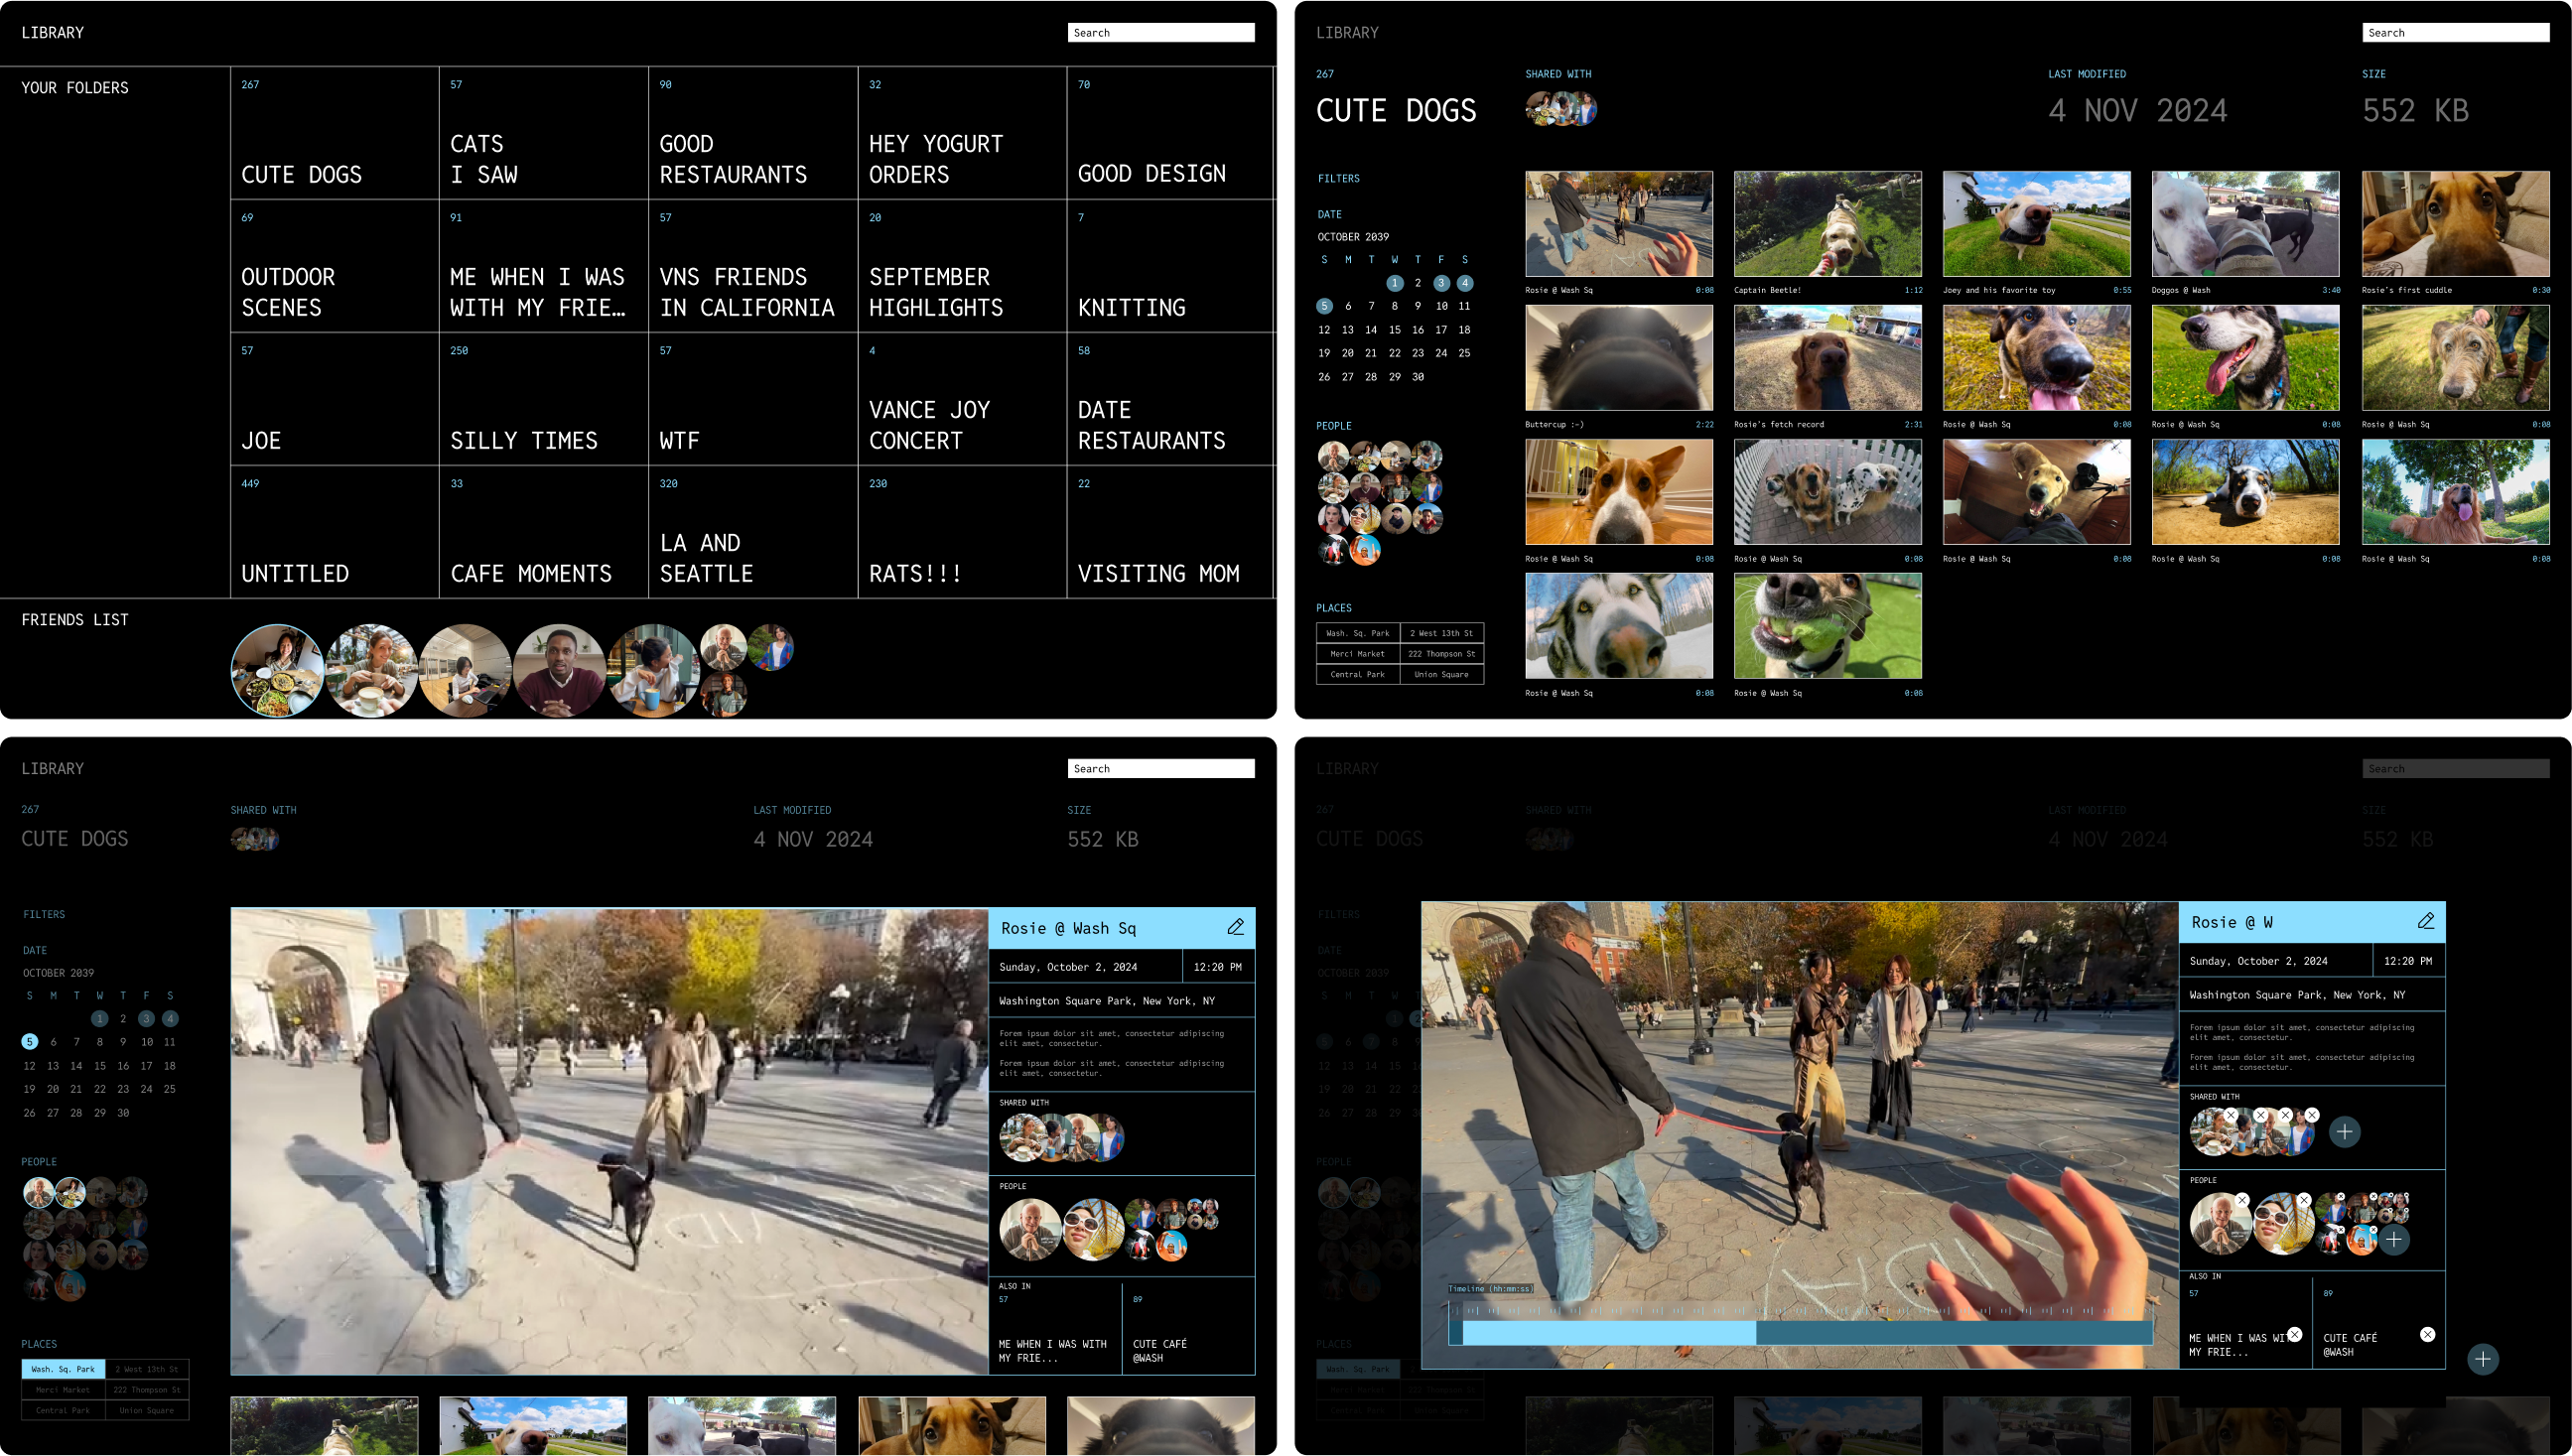Open the Captain Beetle! video thumbnail
This screenshot has height=1456, width=2572.
tap(1827, 224)
